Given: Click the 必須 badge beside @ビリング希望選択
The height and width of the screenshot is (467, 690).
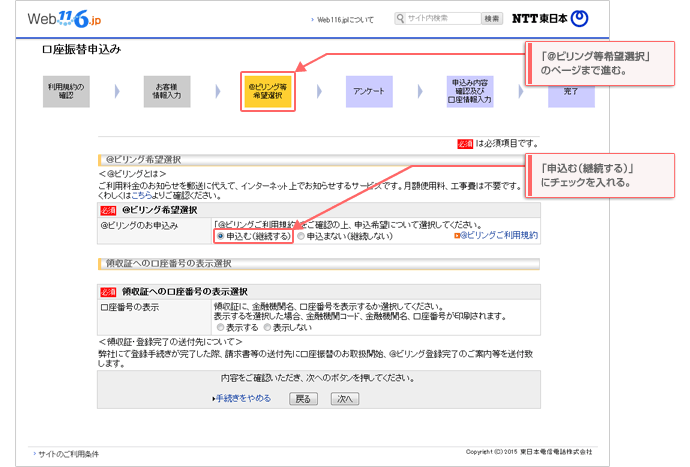Looking at the screenshot, I should 108,211.
